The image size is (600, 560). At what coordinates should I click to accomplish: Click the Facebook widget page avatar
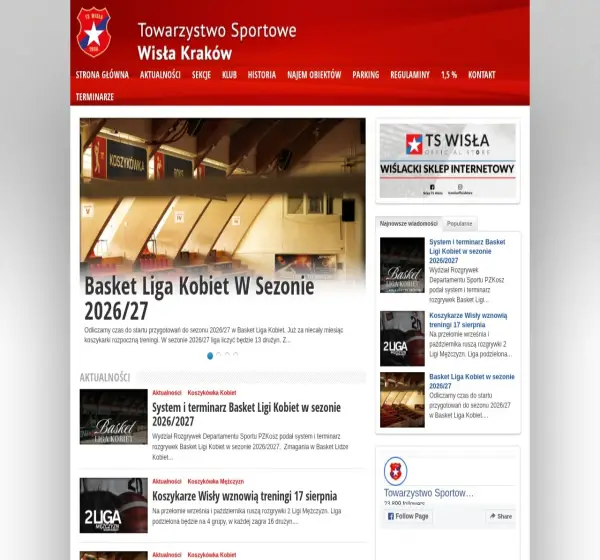pos(396,471)
